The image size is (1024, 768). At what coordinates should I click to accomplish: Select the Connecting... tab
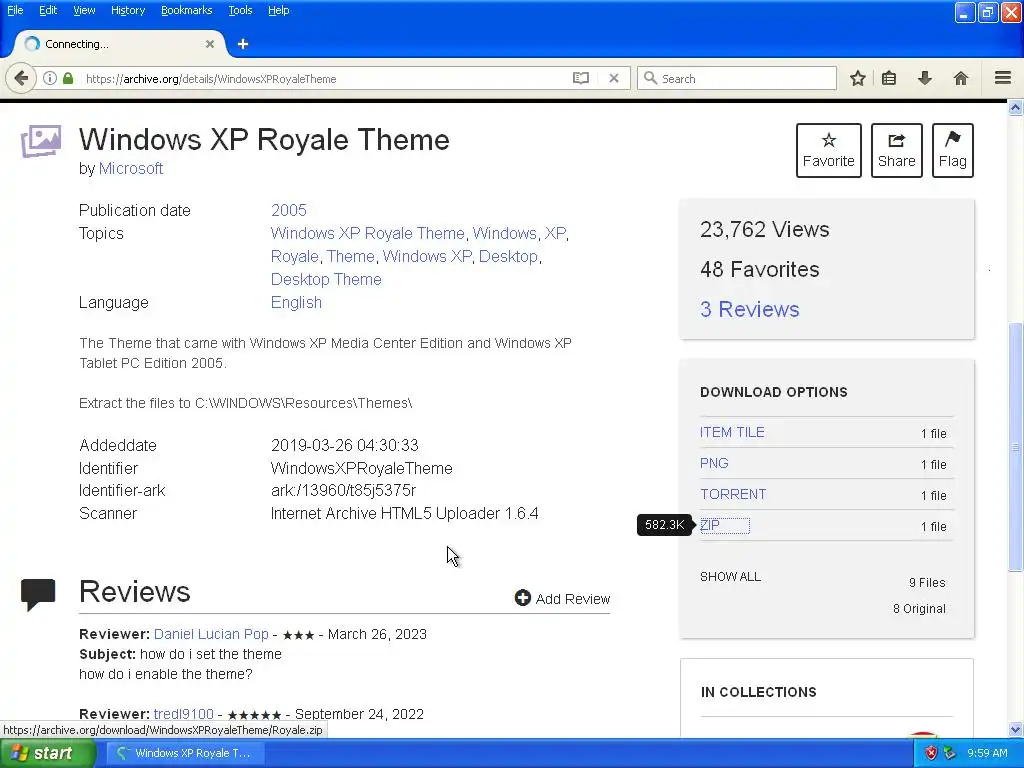(x=119, y=44)
